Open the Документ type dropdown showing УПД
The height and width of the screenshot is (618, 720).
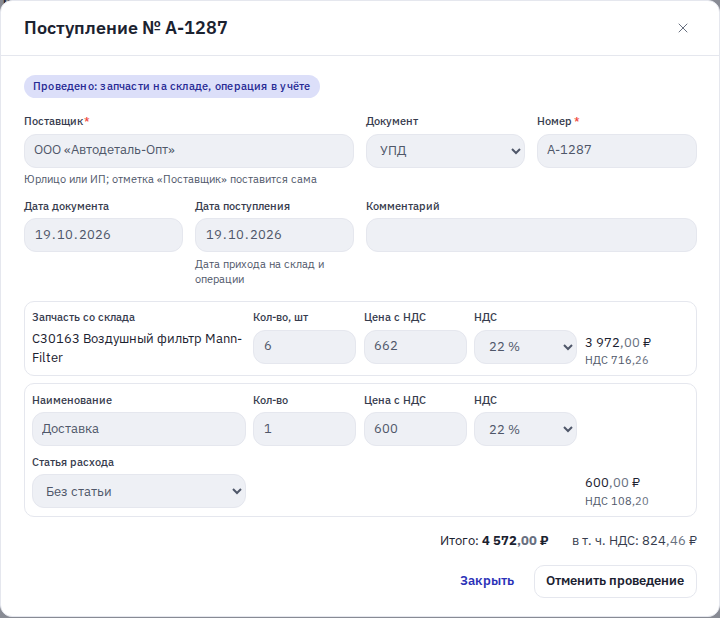point(445,151)
